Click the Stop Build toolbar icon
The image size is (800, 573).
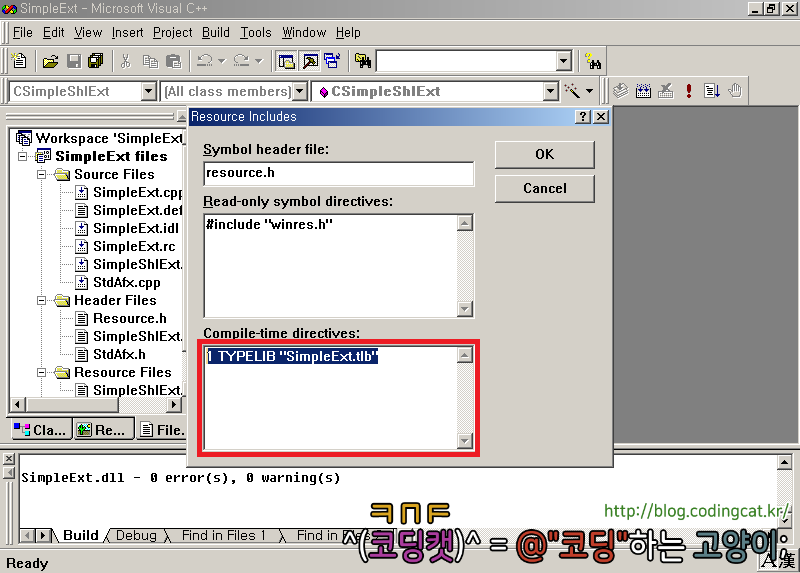click(x=666, y=91)
